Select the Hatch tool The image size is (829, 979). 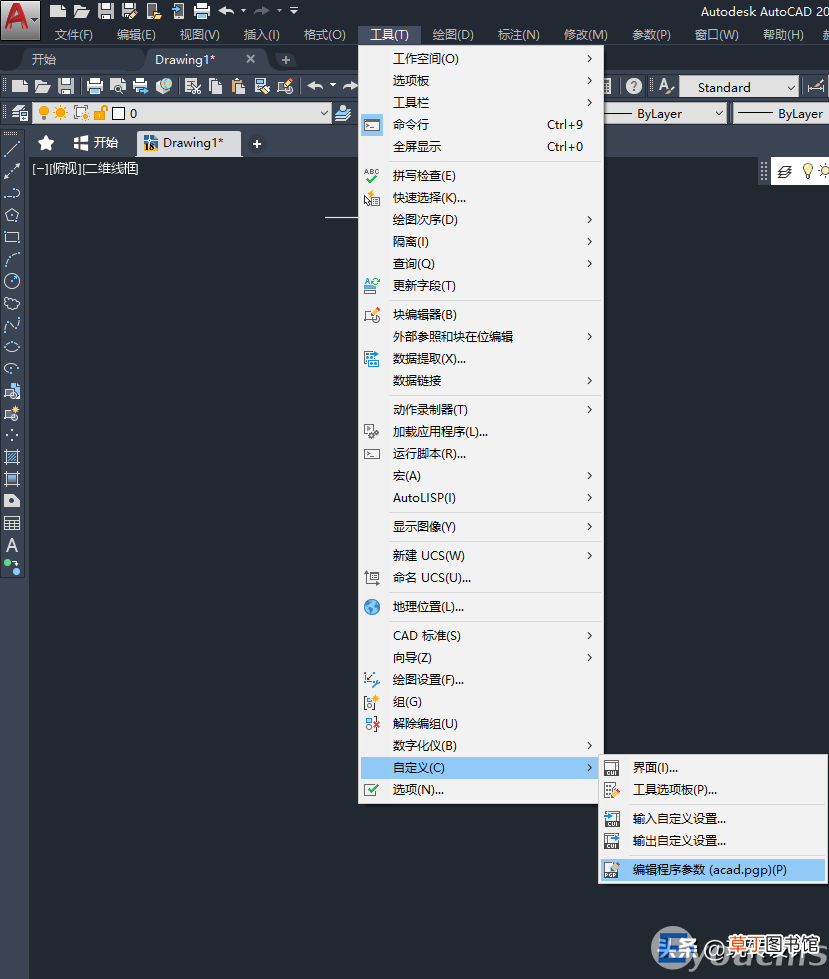click(x=12, y=456)
